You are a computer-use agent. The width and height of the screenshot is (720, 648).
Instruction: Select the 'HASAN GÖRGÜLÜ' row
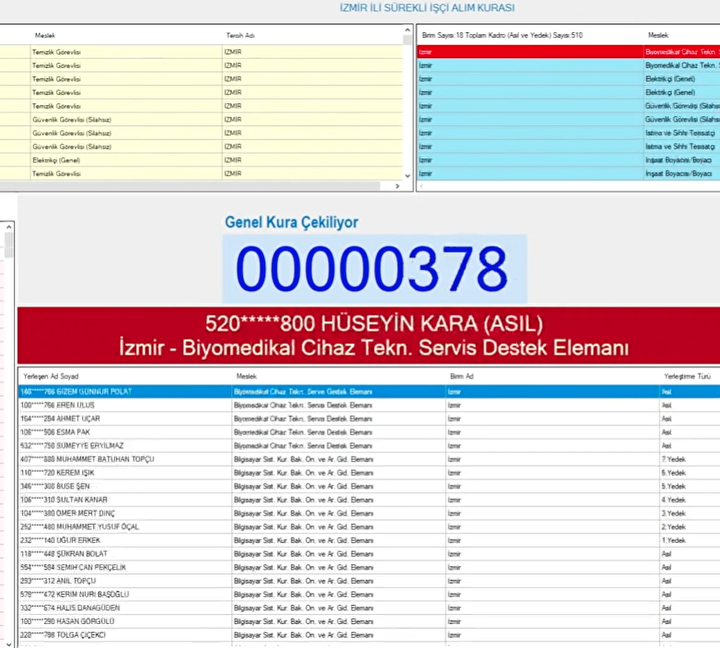tap(369, 621)
